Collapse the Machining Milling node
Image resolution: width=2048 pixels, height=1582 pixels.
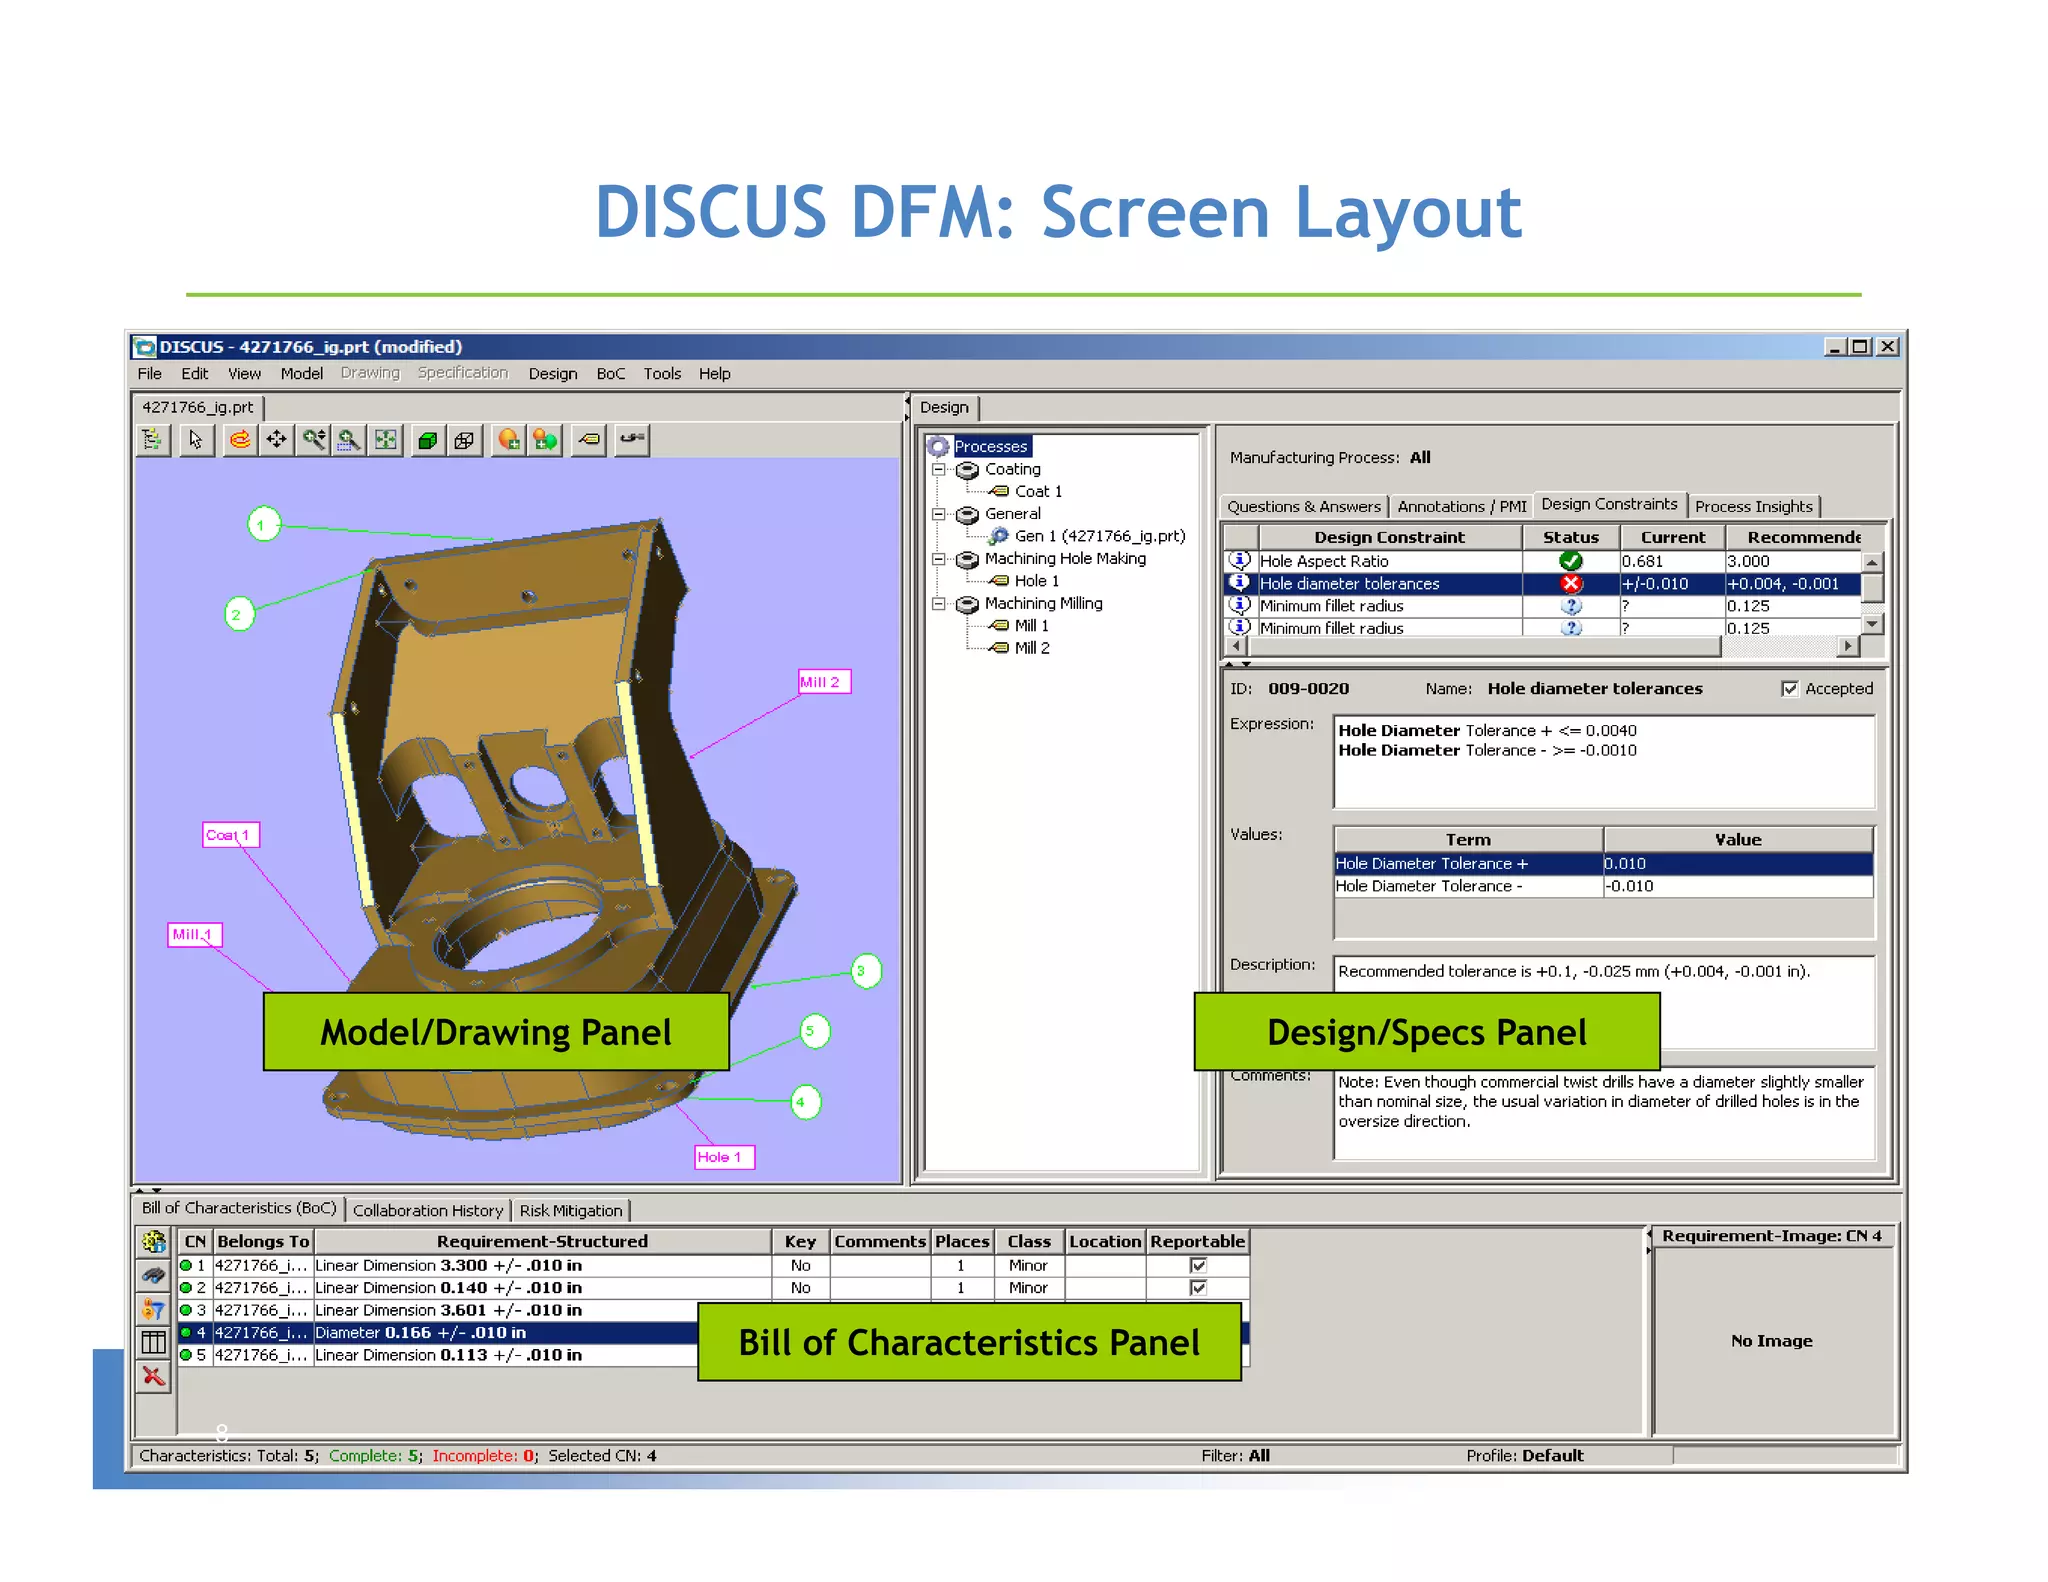pos(938,604)
